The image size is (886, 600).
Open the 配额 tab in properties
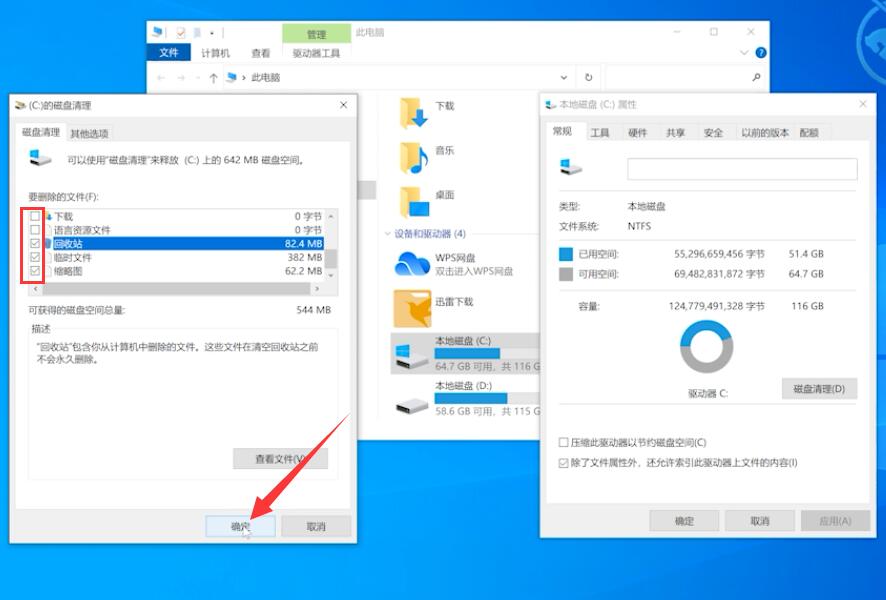(809, 133)
